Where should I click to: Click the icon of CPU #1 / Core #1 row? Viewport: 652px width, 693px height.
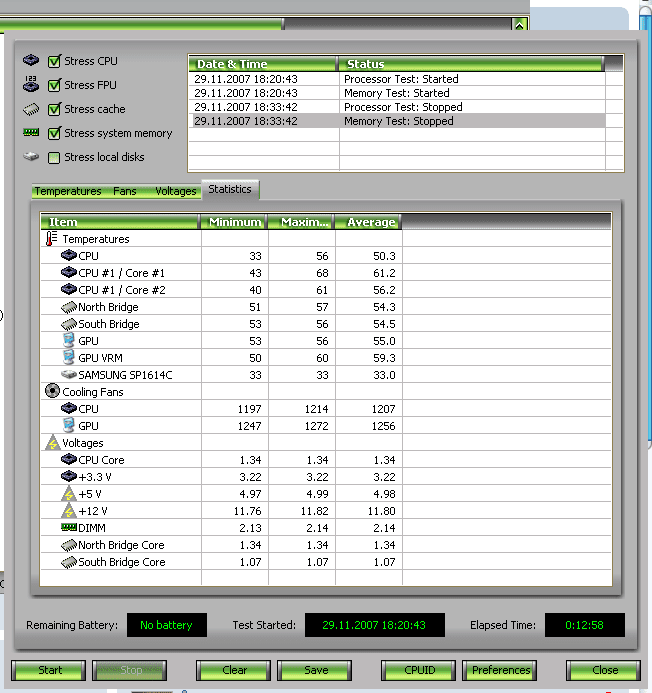[69, 273]
